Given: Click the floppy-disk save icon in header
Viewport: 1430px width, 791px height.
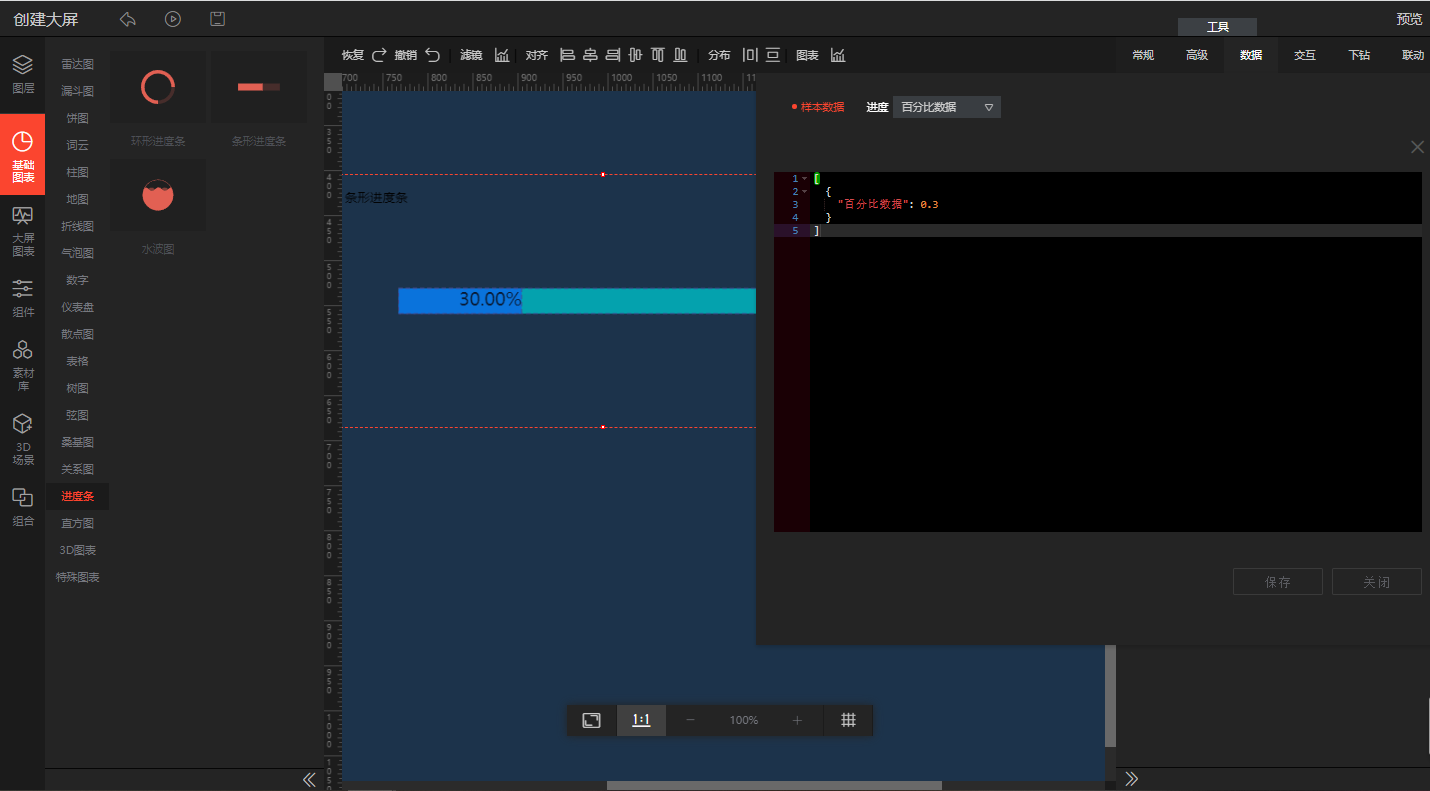Looking at the screenshot, I should pyautogui.click(x=217, y=19).
